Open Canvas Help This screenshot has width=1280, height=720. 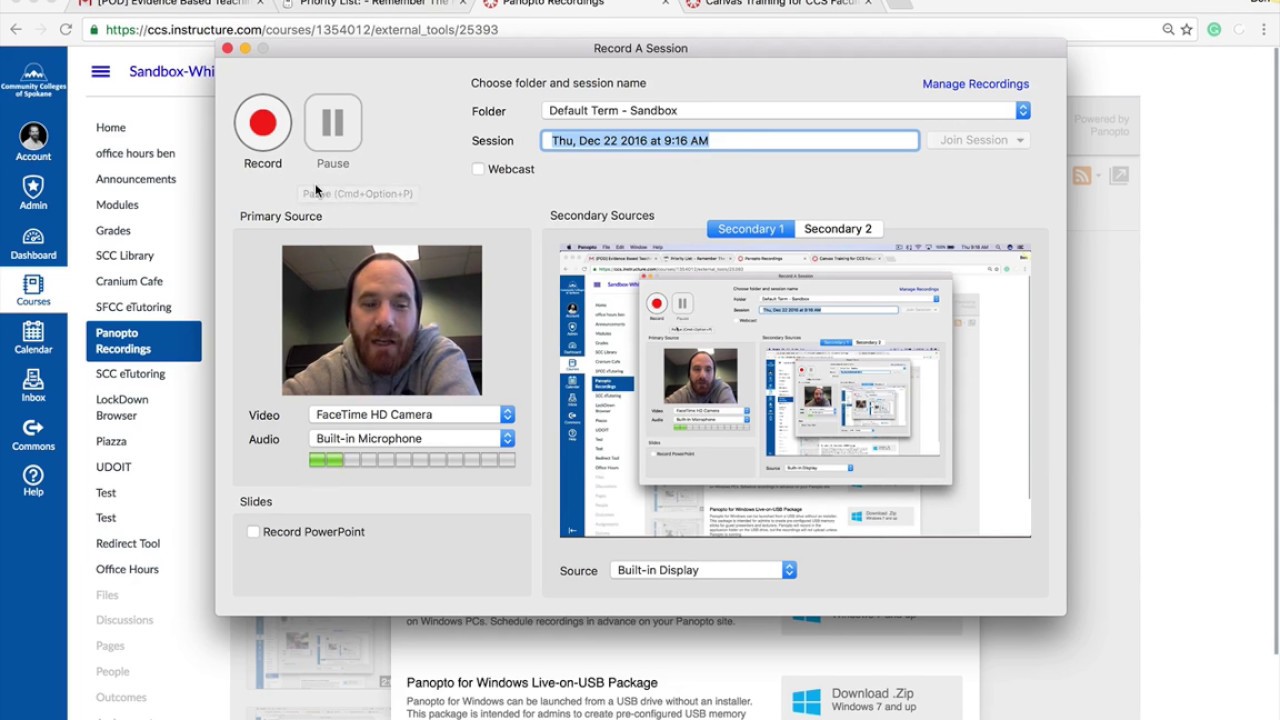tap(33, 481)
